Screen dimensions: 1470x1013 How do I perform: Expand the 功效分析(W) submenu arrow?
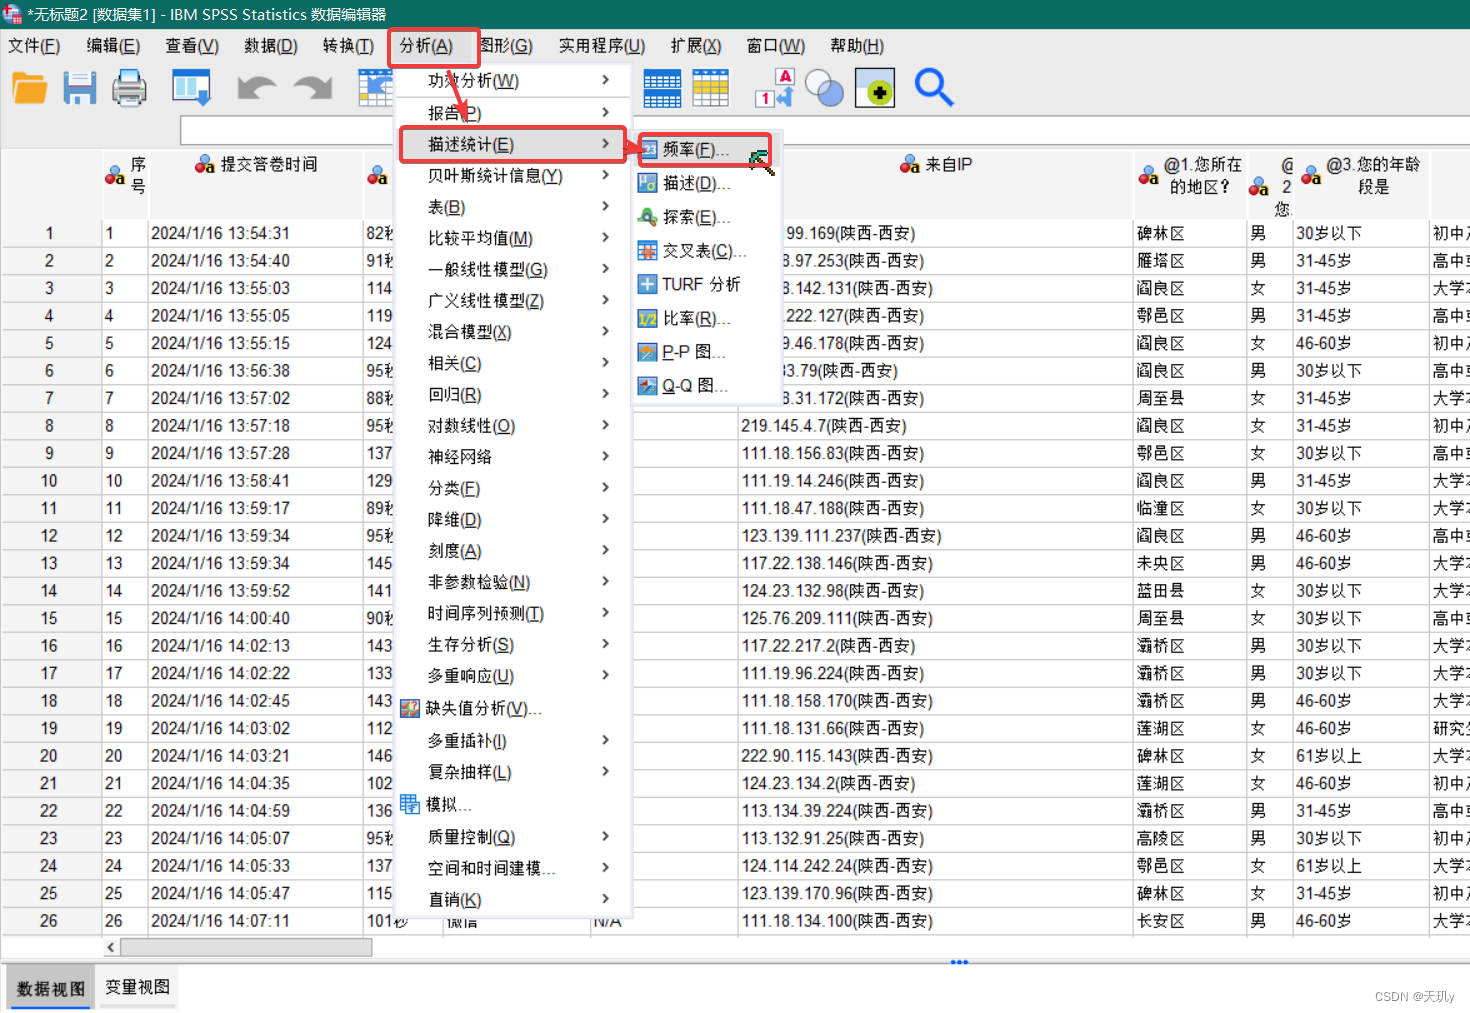(x=606, y=80)
